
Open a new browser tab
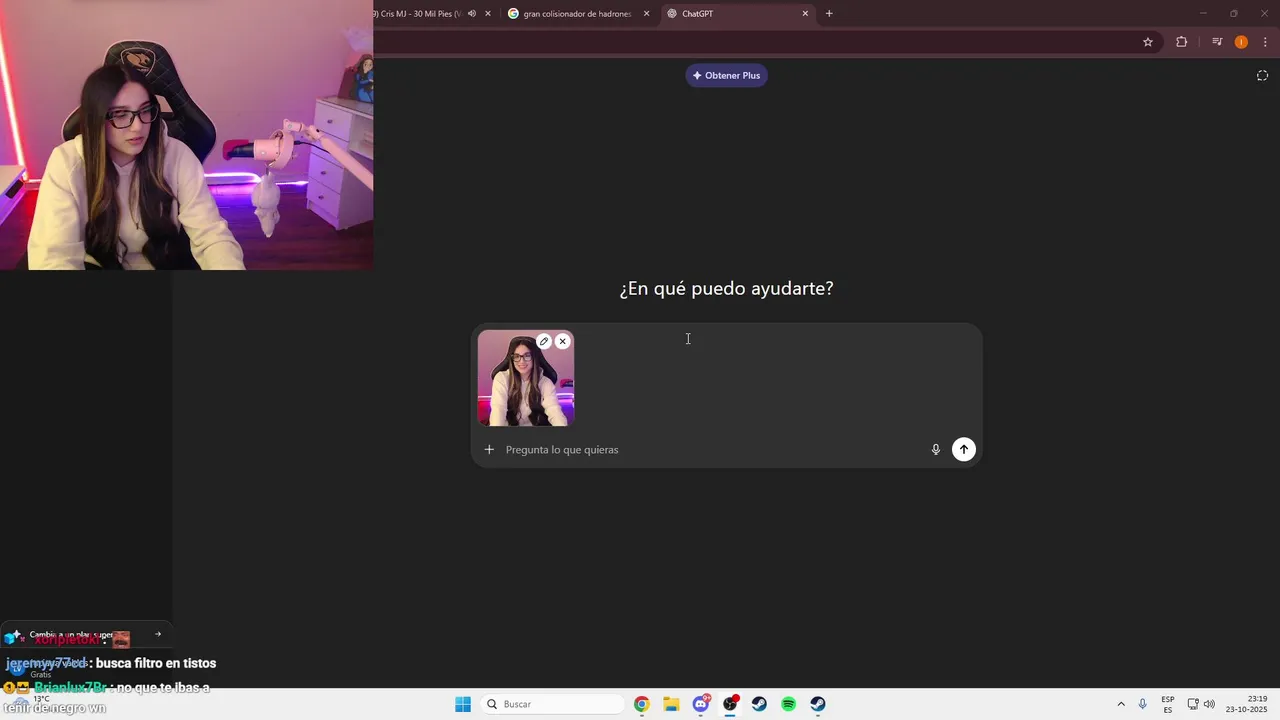click(x=829, y=14)
